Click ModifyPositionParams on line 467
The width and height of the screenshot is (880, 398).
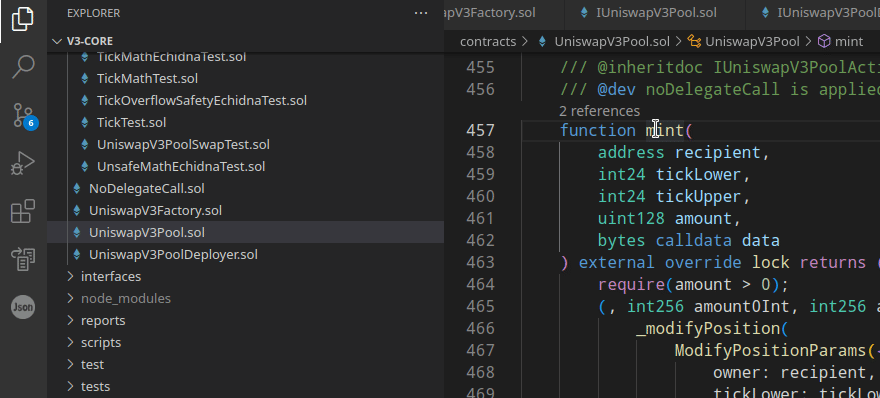point(771,350)
